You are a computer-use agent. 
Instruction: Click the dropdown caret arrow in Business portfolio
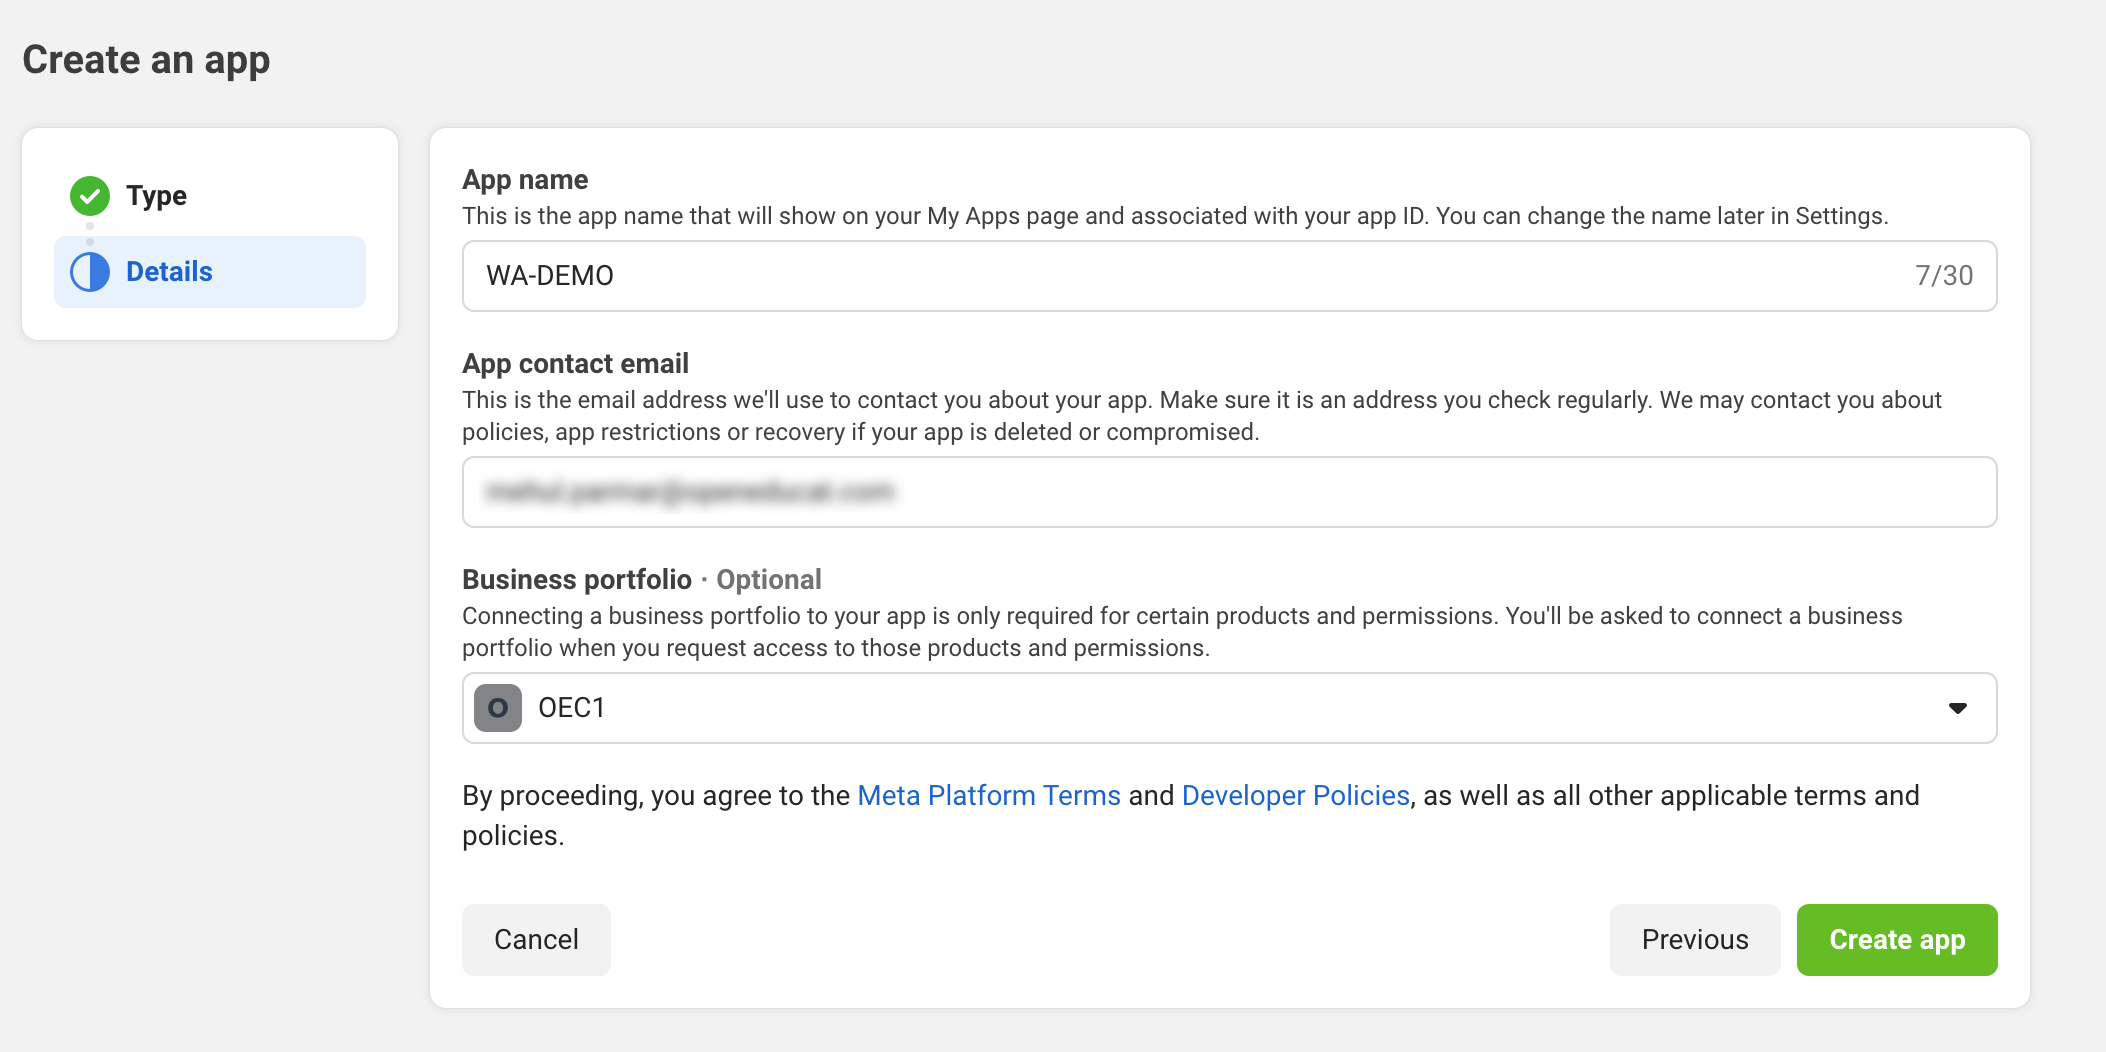click(x=1958, y=708)
